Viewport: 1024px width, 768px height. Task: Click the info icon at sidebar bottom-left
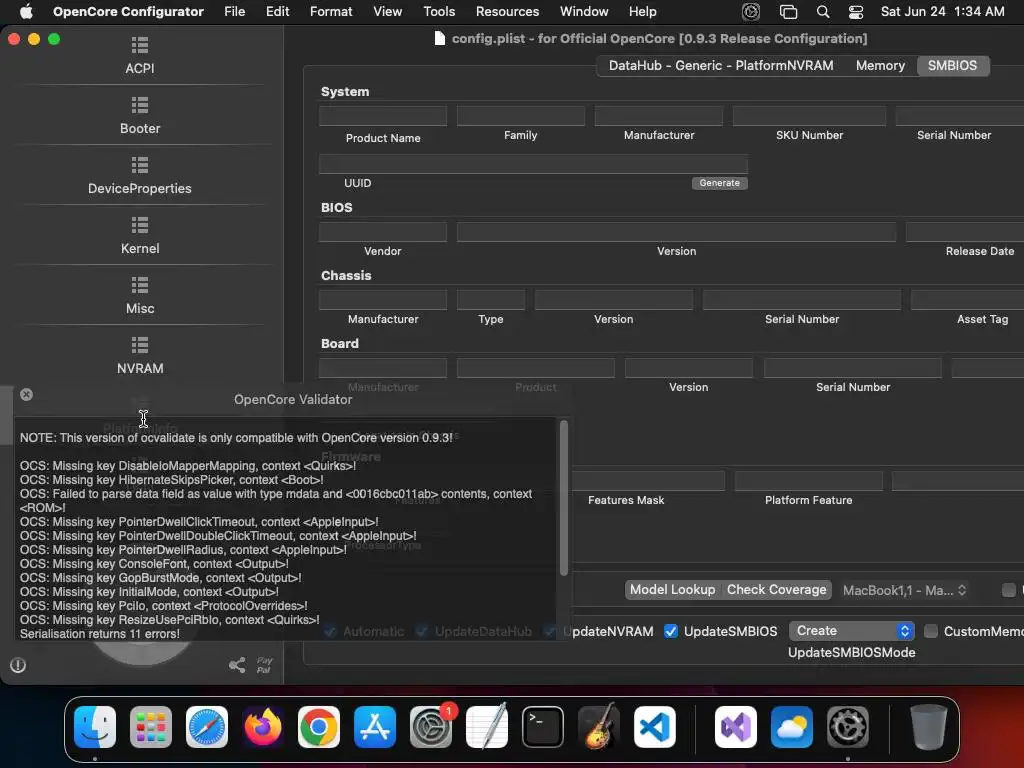coord(18,665)
